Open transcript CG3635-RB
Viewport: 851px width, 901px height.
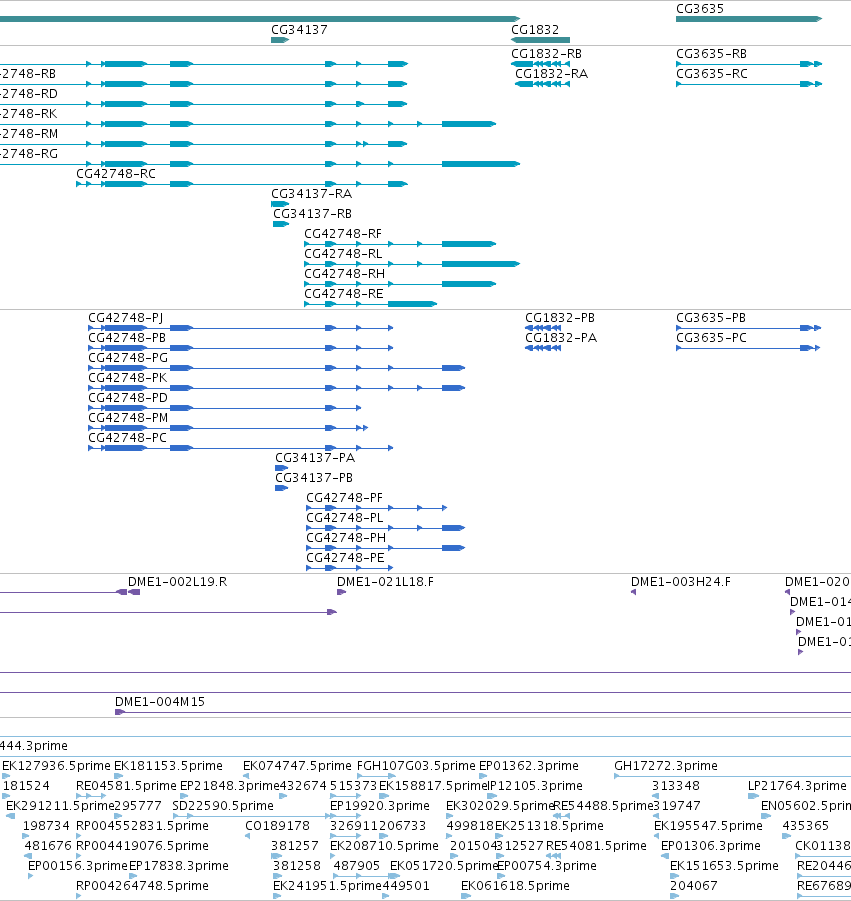(711, 53)
